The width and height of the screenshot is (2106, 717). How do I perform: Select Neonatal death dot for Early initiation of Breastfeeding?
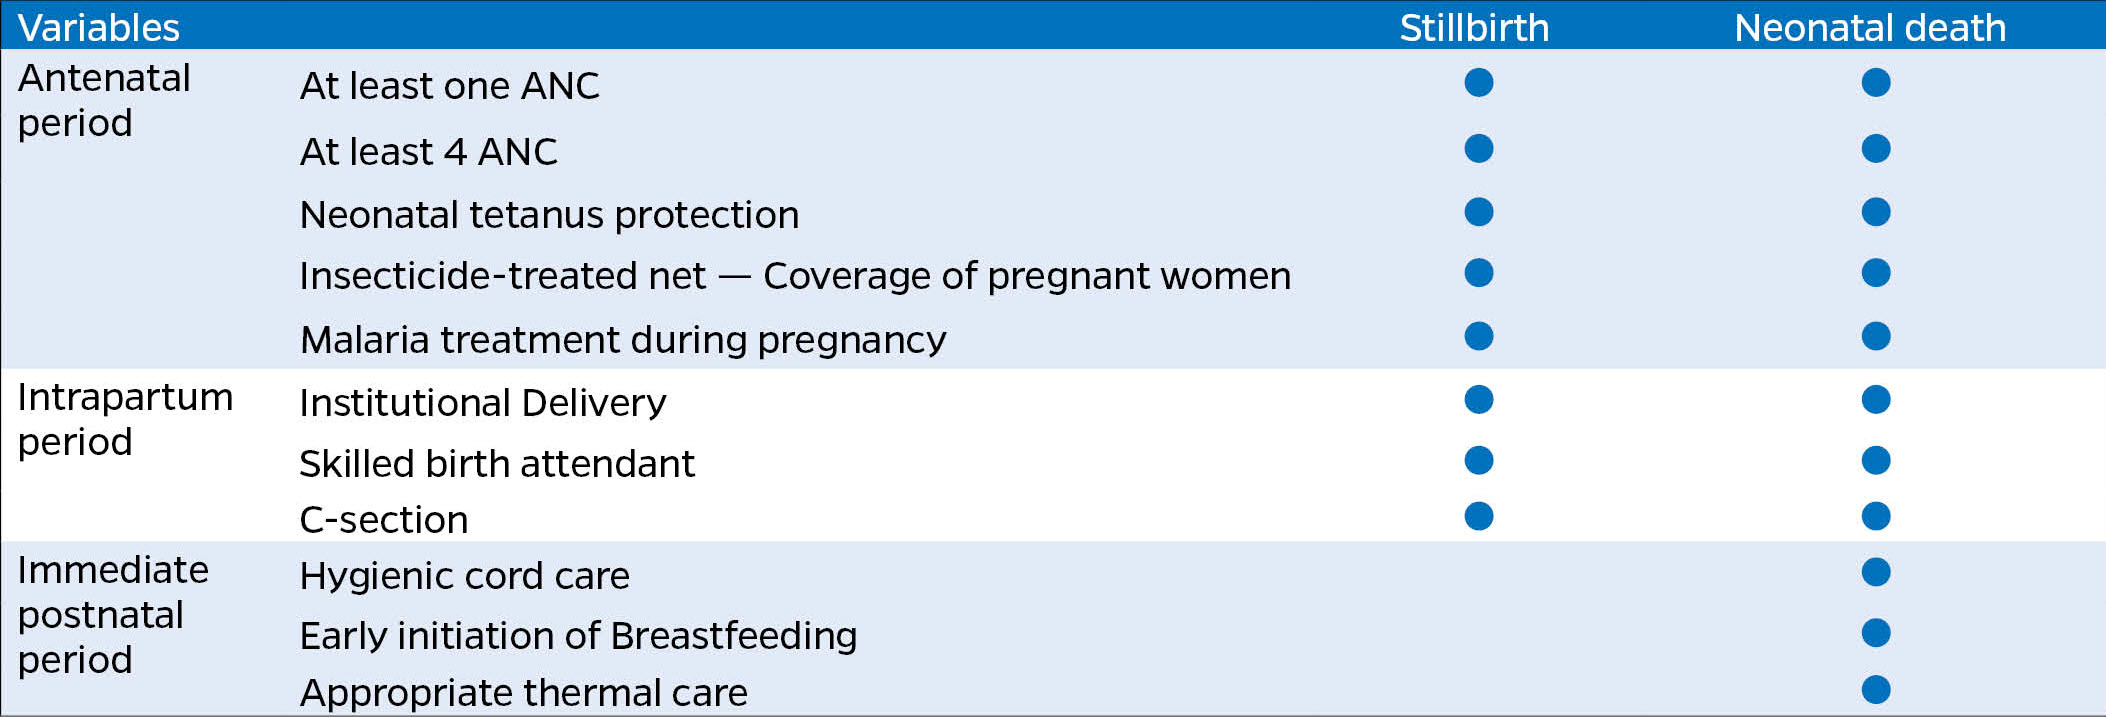1876,633
